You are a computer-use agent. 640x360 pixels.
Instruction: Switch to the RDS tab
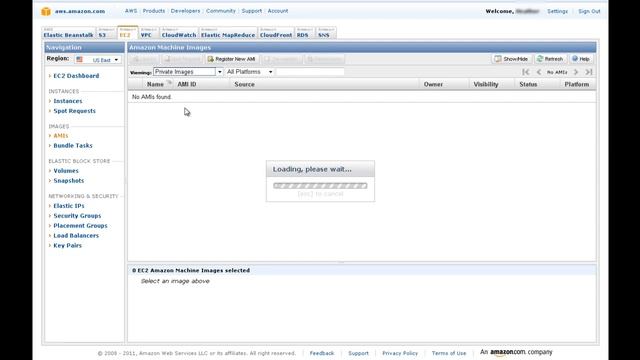305,33
